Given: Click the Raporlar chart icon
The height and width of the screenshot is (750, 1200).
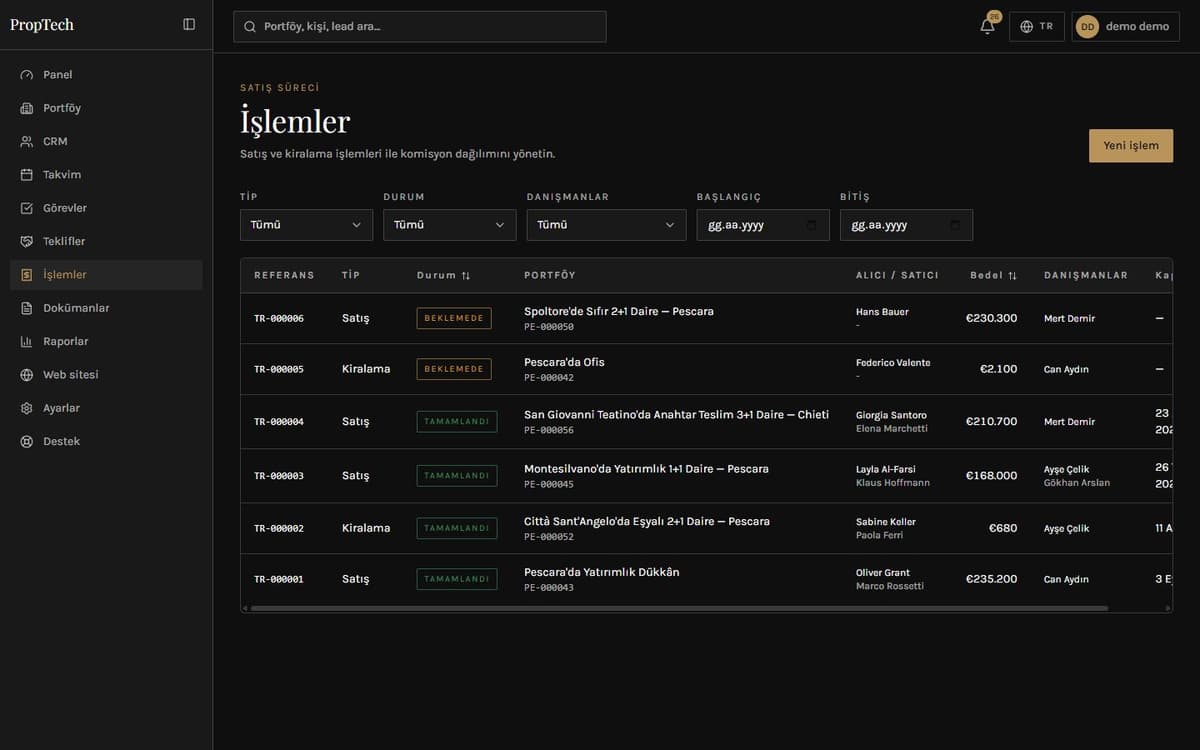Looking at the screenshot, I should [x=27, y=342].
